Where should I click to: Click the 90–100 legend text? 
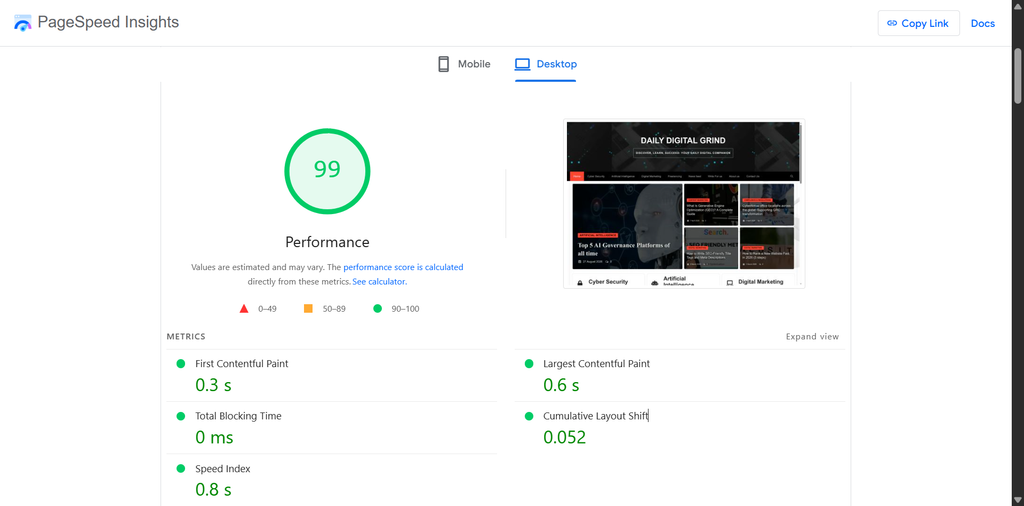pyautogui.click(x=406, y=309)
